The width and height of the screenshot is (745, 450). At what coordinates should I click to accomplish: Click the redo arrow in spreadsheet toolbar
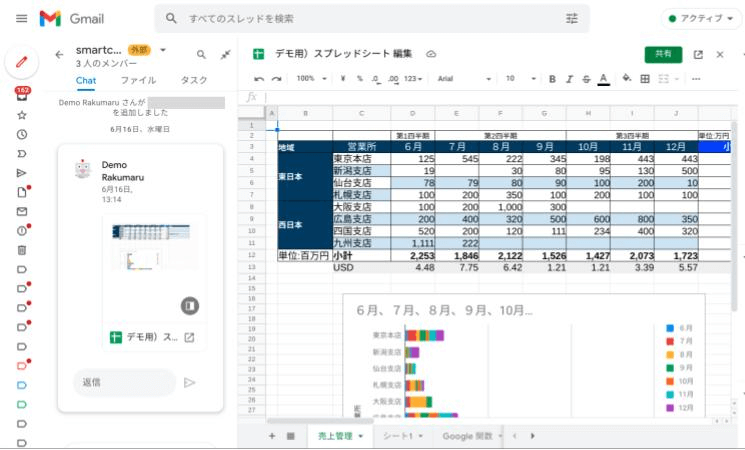point(277,79)
